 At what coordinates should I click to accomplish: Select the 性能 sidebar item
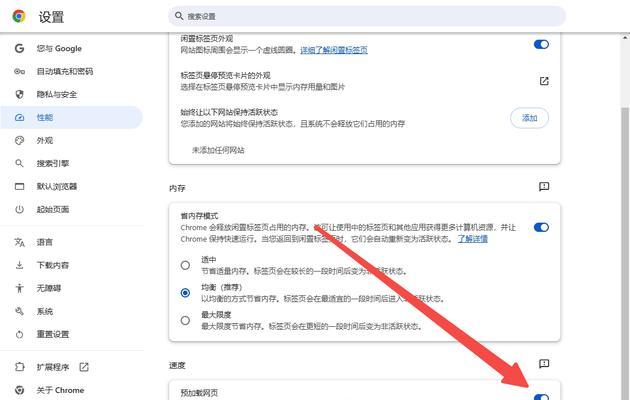pos(72,118)
